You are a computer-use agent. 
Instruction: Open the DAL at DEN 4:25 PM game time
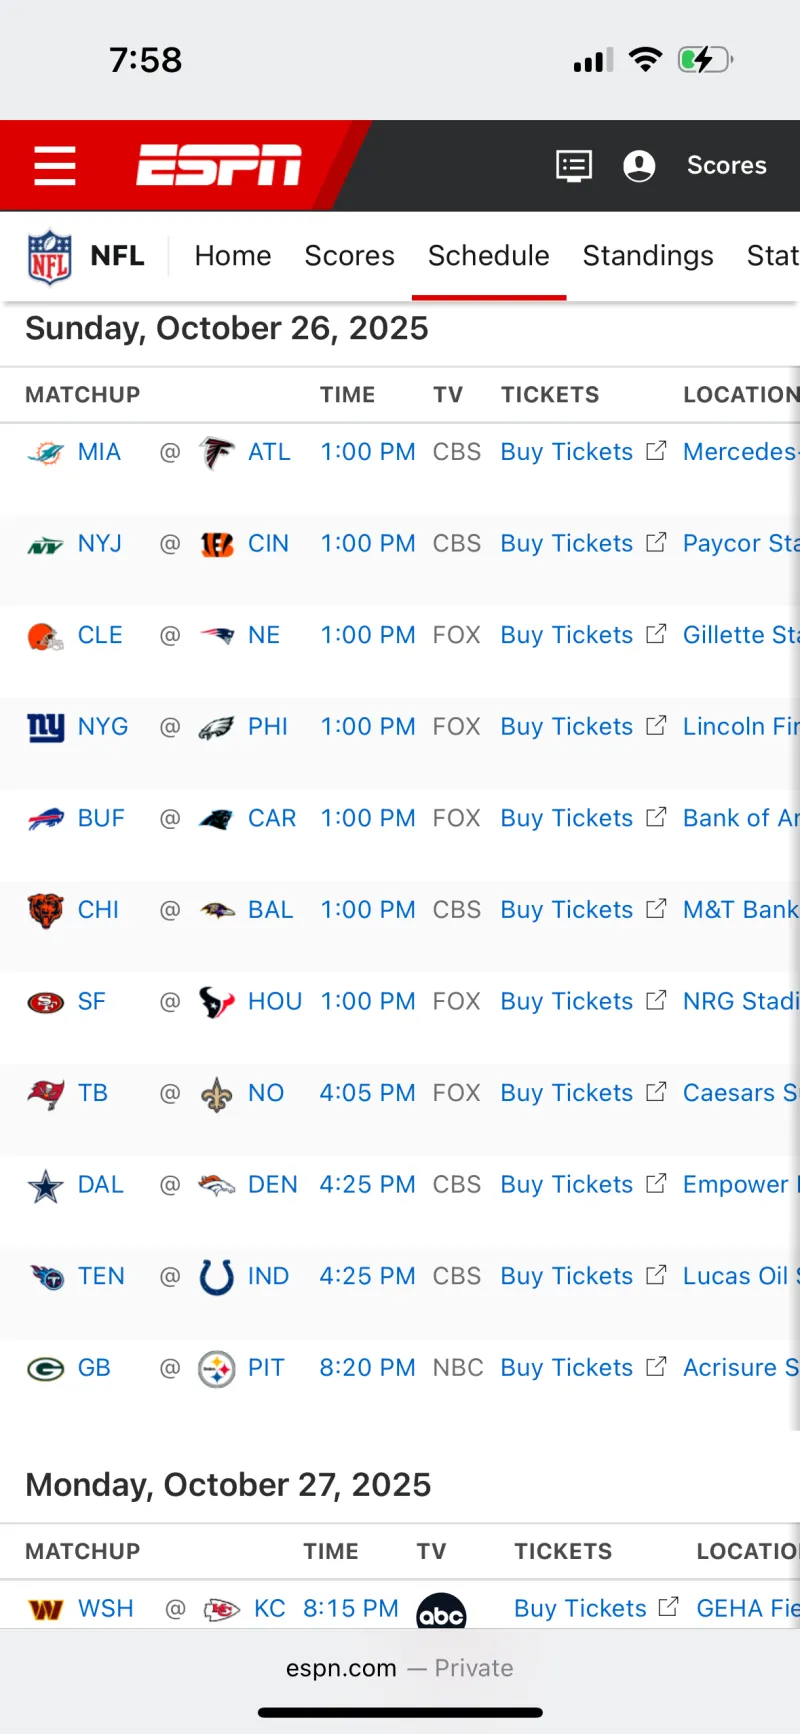(x=368, y=1184)
